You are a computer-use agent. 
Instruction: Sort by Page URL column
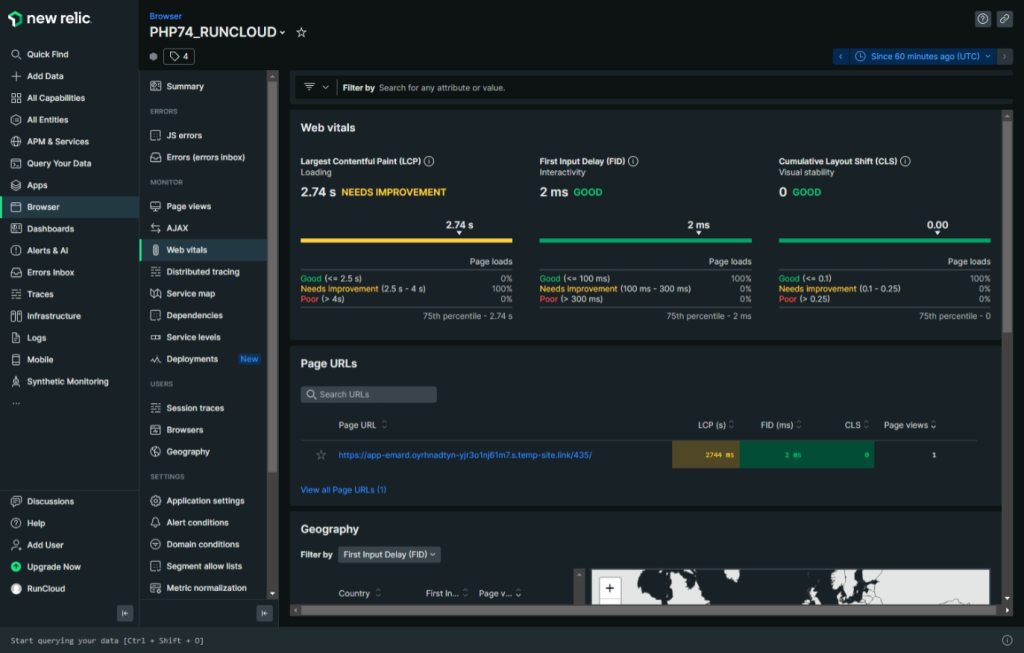click(x=362, y=425)
